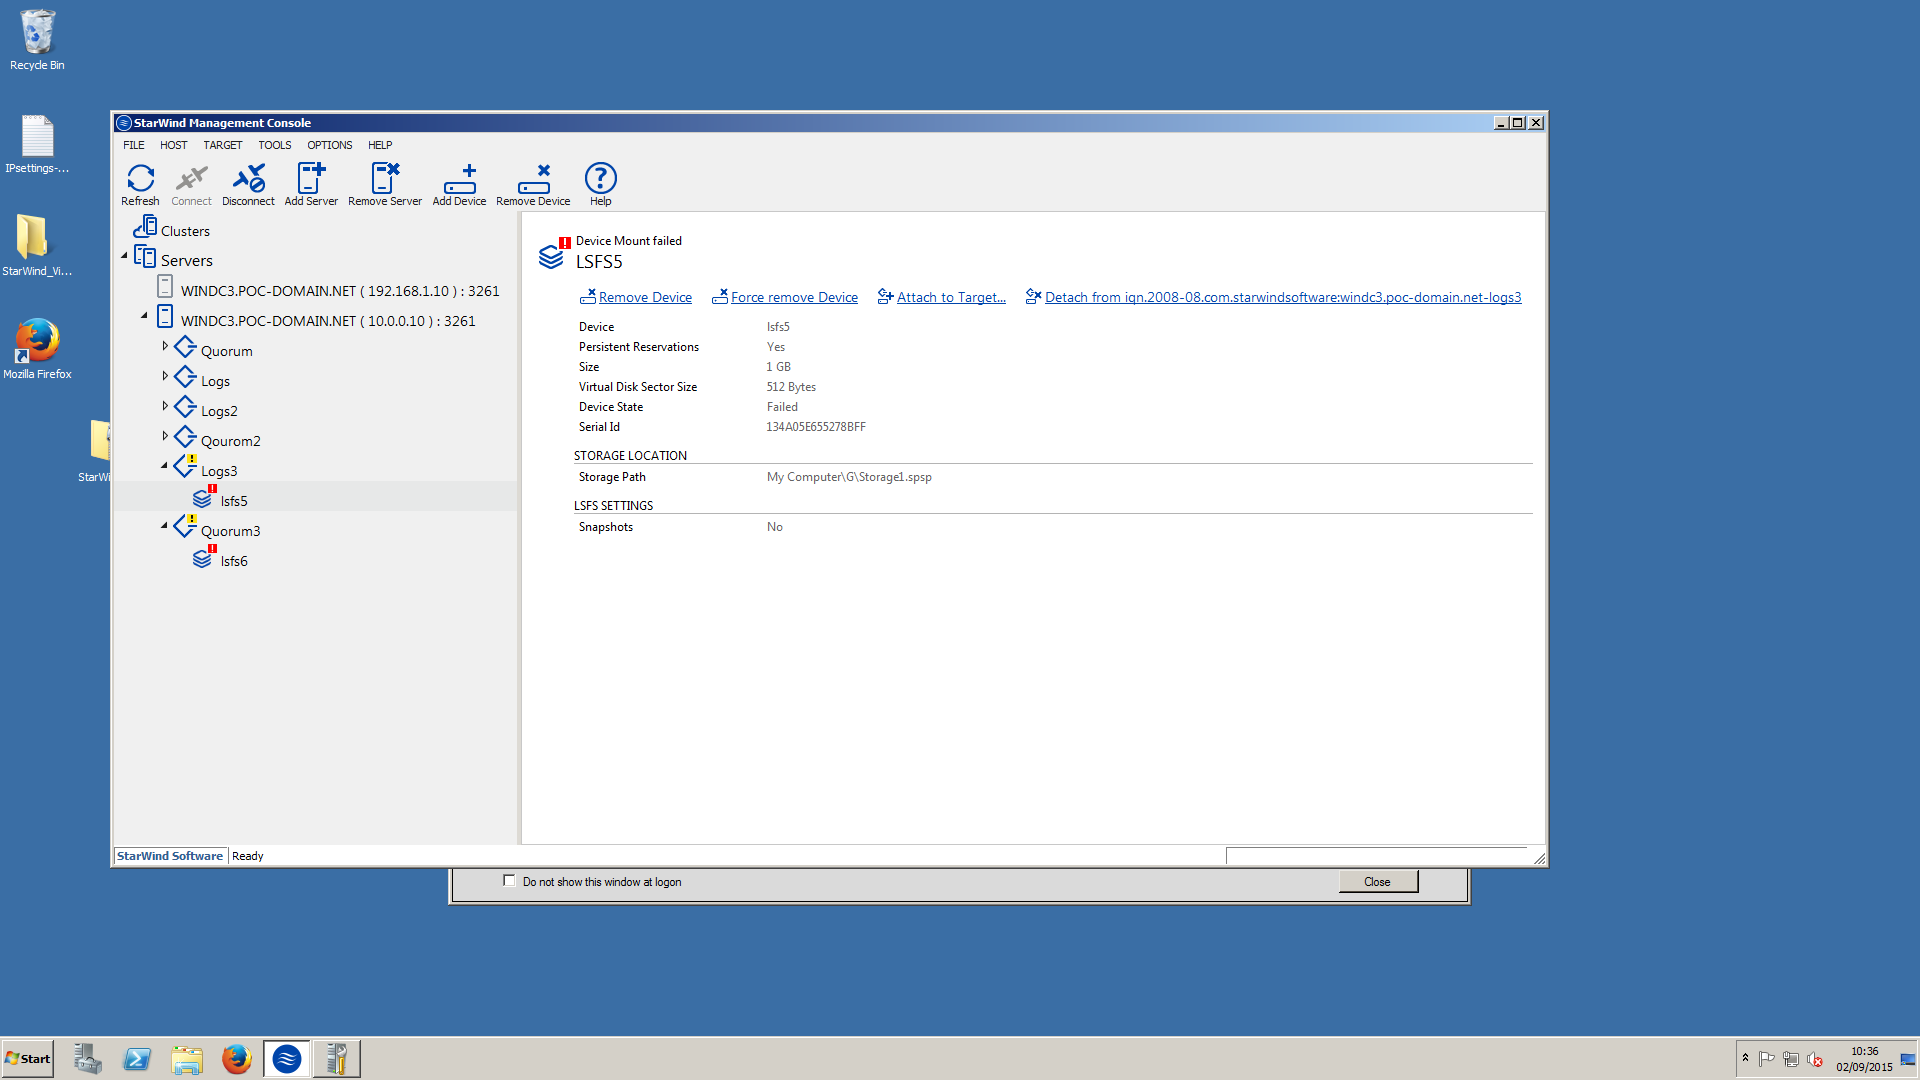The height and width of the screenshot is (1080, 1920).
Task: Click the window resize grip corner
Action: [1539, 858]
